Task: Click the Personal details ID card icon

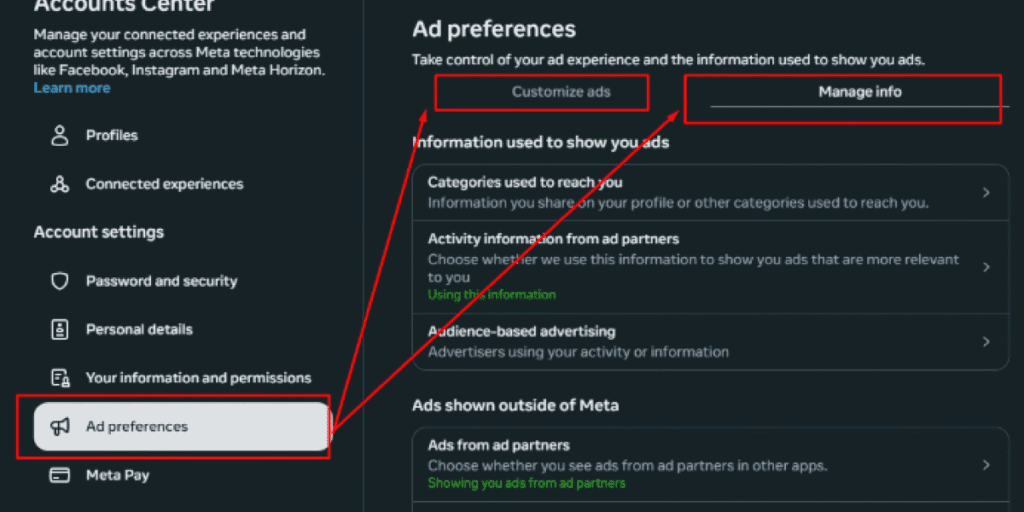Action: pyautogui.click(x=59, y=330)
